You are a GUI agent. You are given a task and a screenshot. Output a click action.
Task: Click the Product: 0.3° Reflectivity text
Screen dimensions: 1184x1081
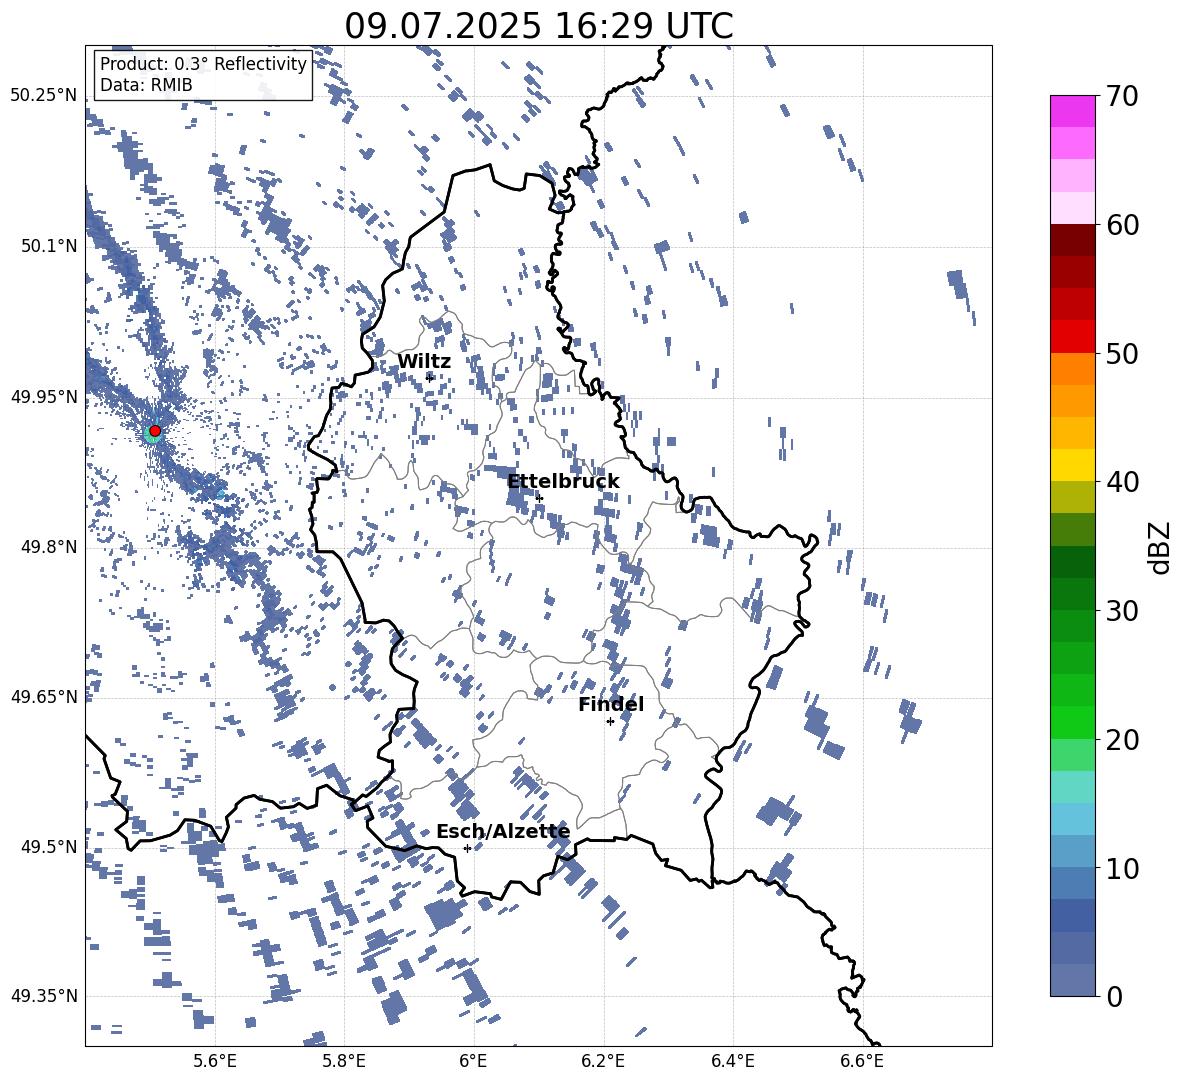pos(203,63)
